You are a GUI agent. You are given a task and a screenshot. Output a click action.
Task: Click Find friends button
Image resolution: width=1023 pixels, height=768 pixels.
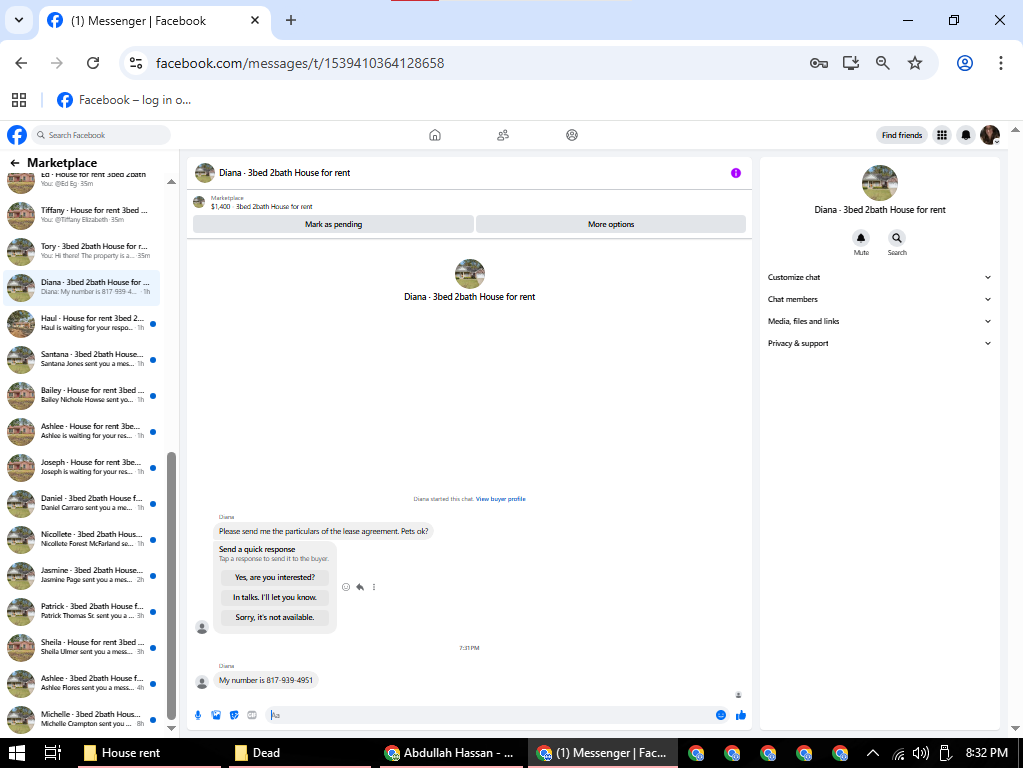[902, 135]
